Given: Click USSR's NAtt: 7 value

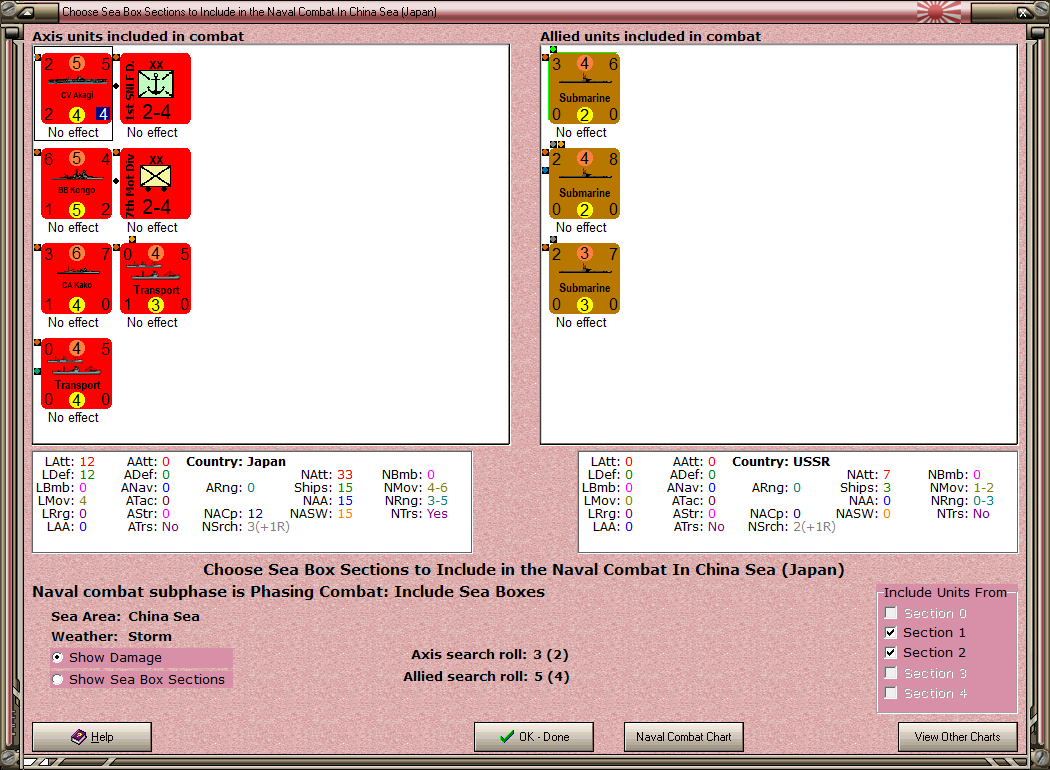Looking at the screenshot, I should tap(886, 475).
